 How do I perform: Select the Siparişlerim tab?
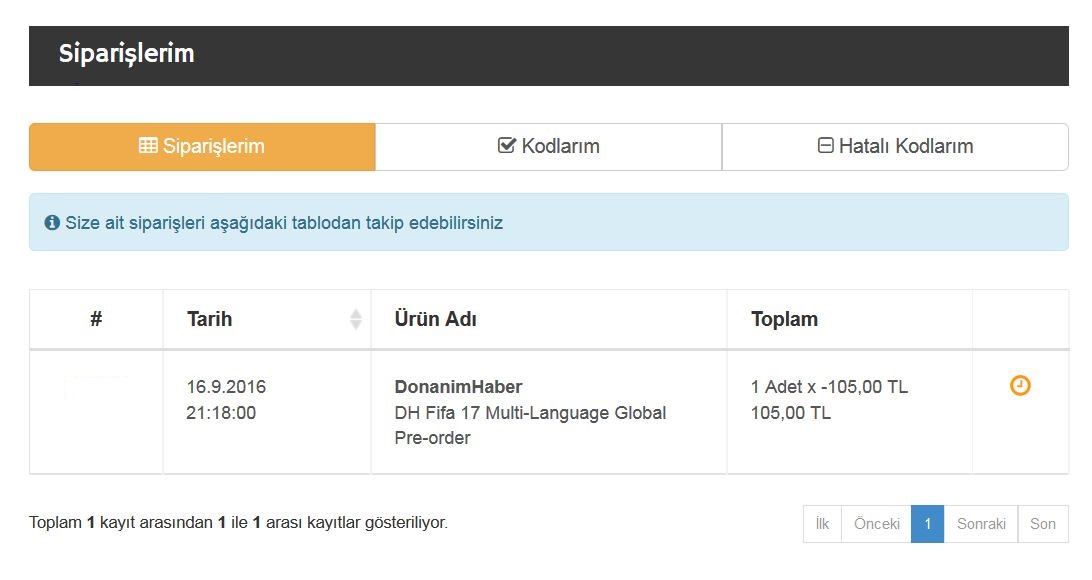202,147
